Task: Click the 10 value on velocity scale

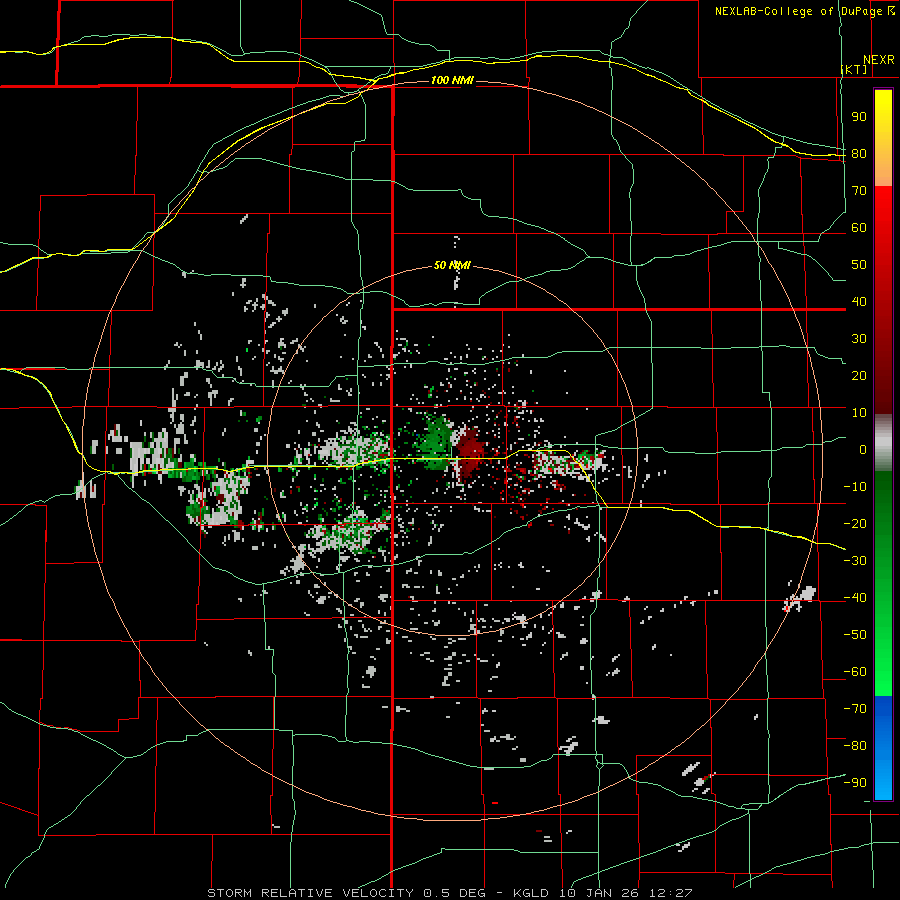Action: point(859,413)
